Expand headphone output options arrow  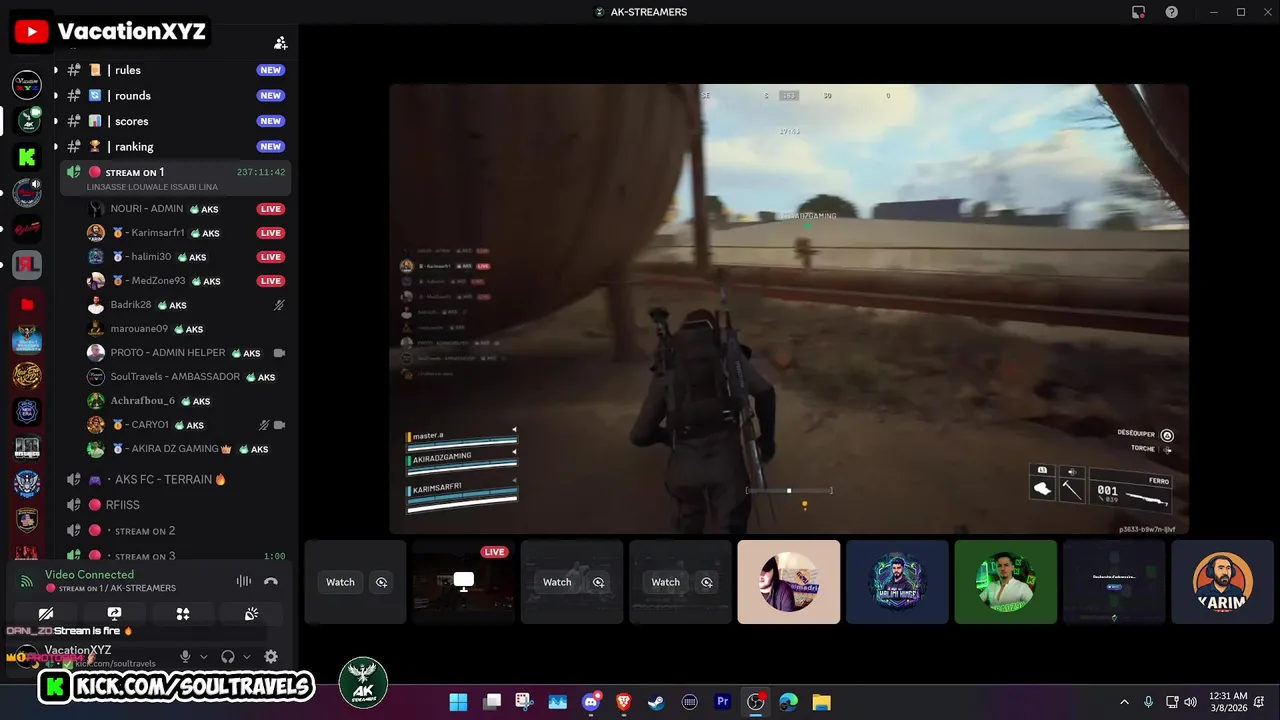246,657
